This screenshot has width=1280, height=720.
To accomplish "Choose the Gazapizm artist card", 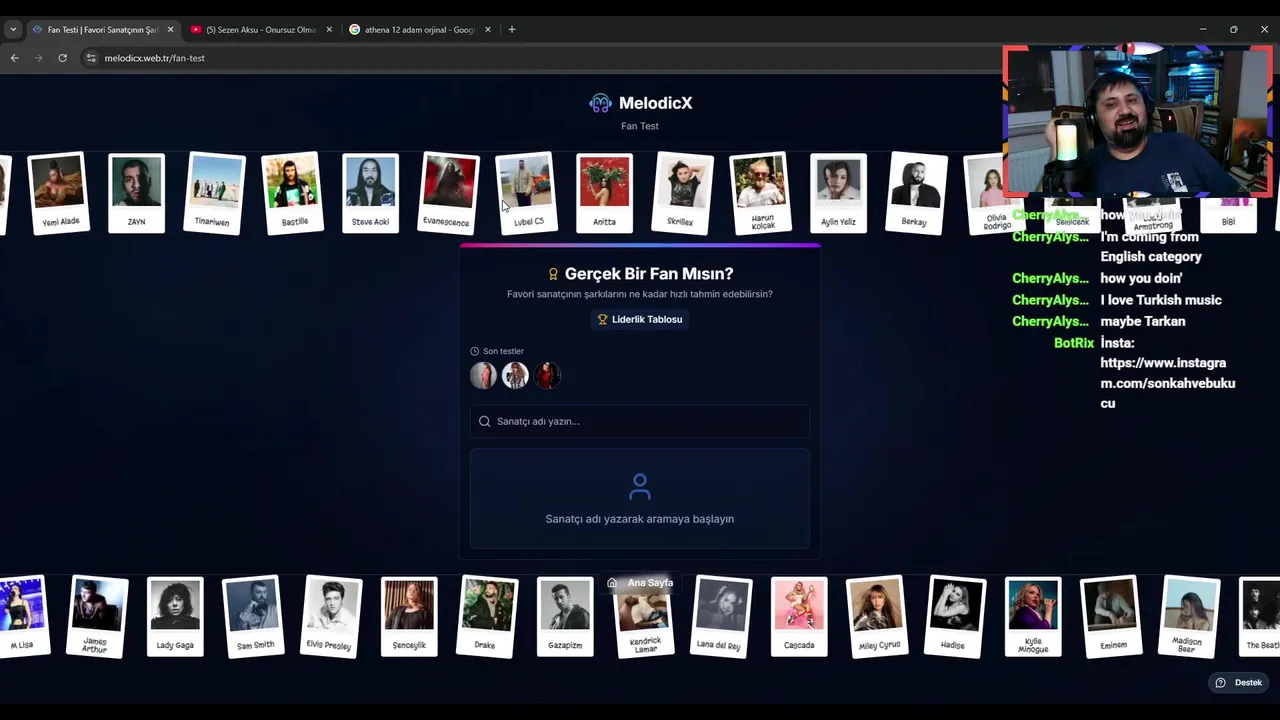I will (565, 617).
